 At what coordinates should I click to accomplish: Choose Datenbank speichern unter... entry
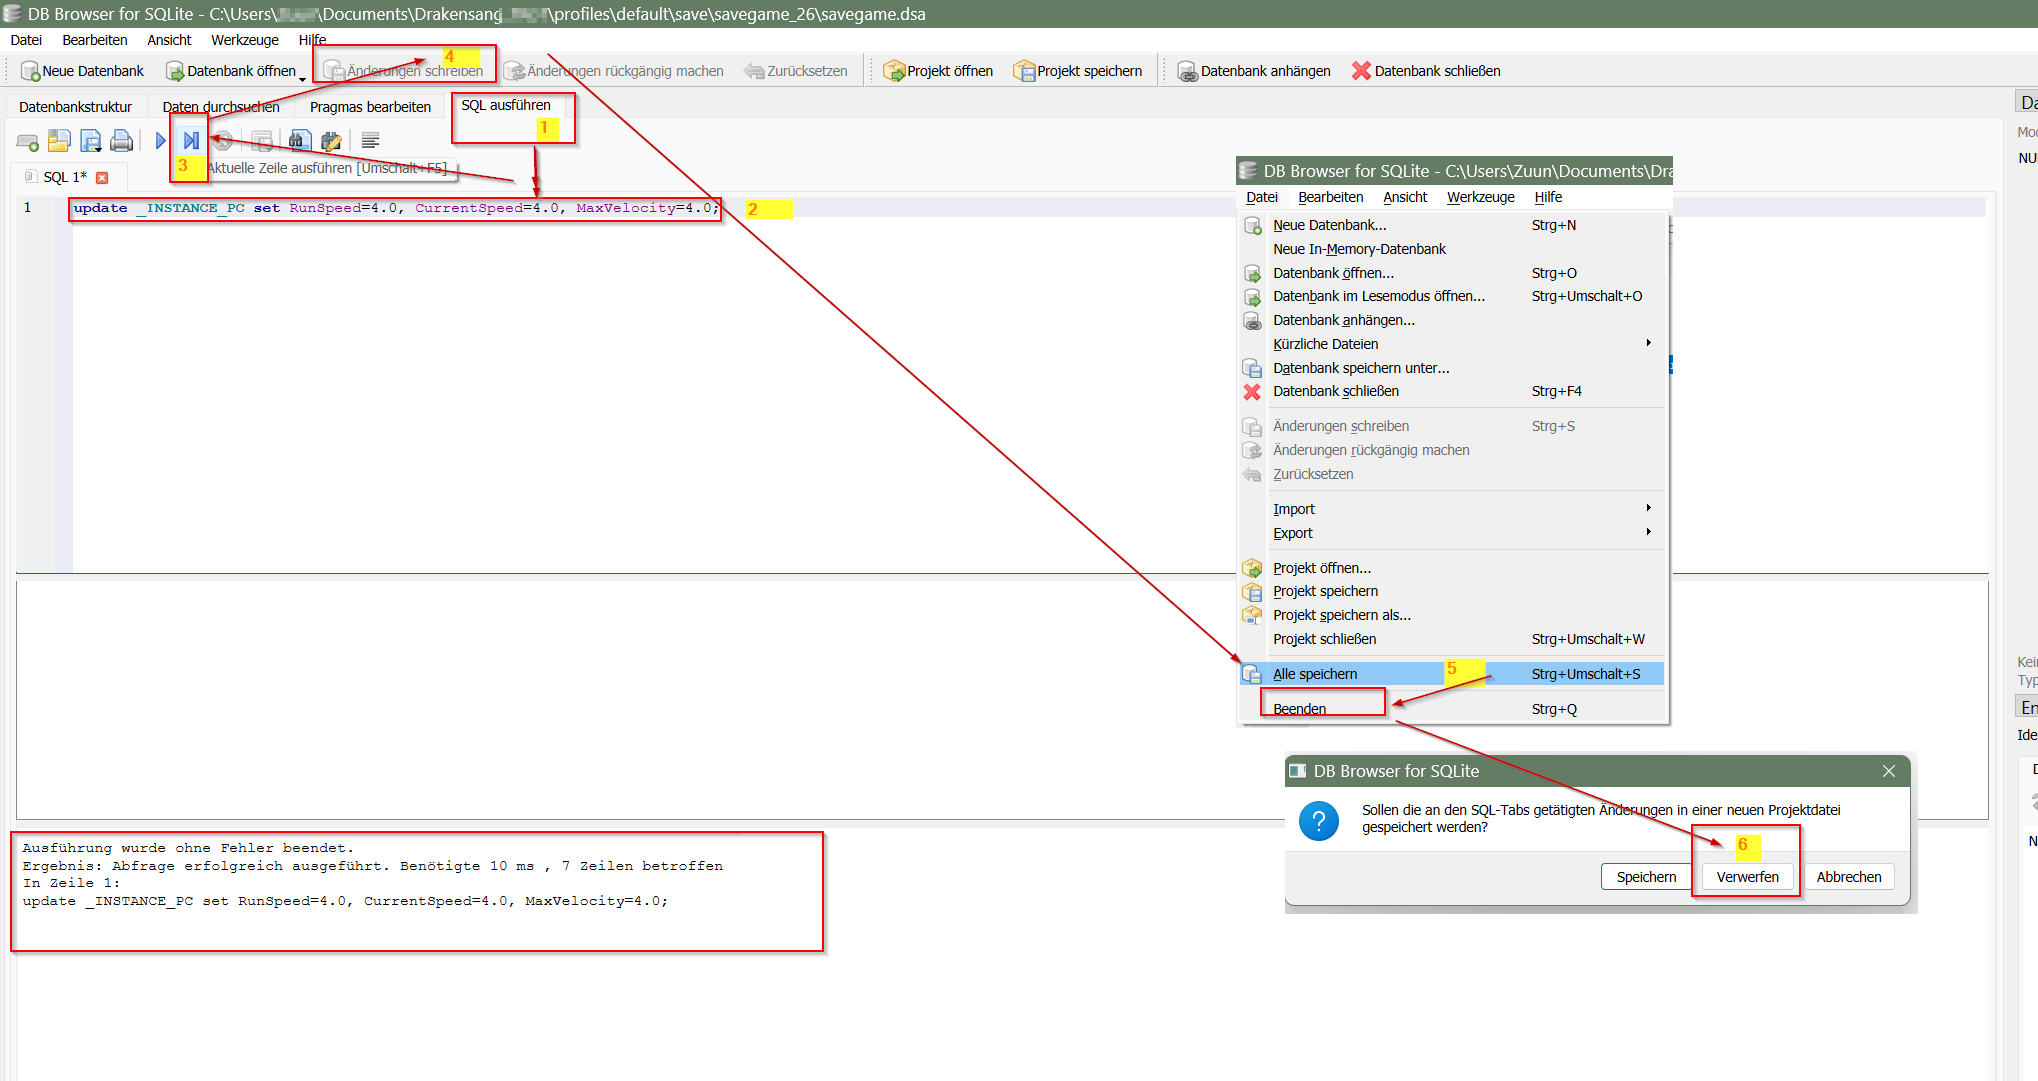1454,368
